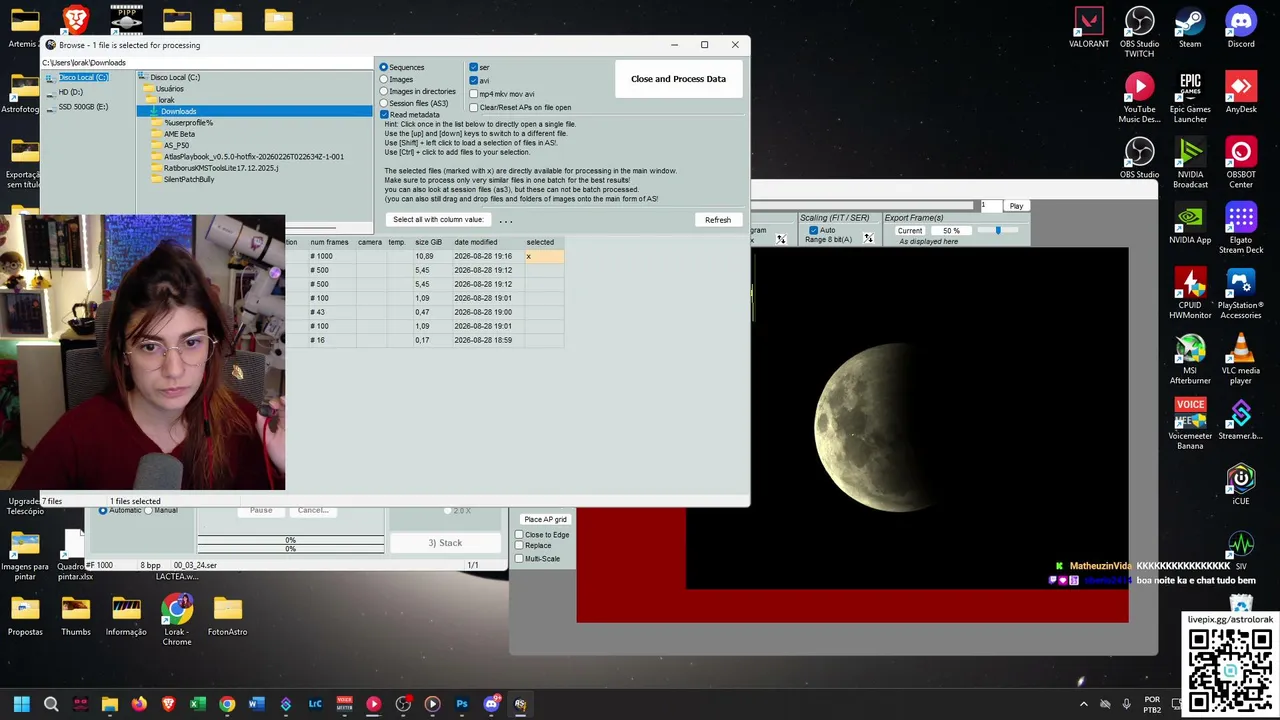Open Discord from the desktop icons
1280x720 pixels.
click(x=1240, y=28)
